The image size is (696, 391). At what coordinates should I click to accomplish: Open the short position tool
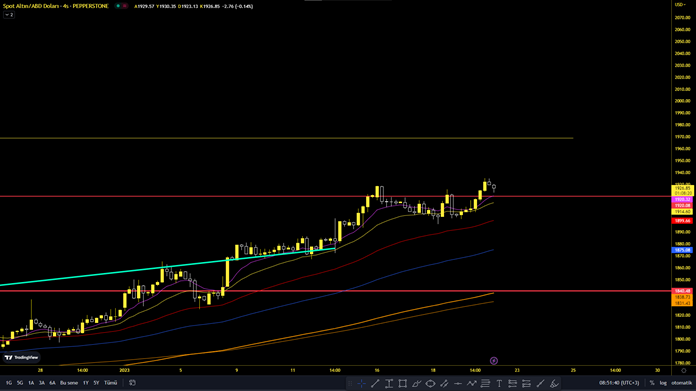pyautogui.click(x=526, y=383)
